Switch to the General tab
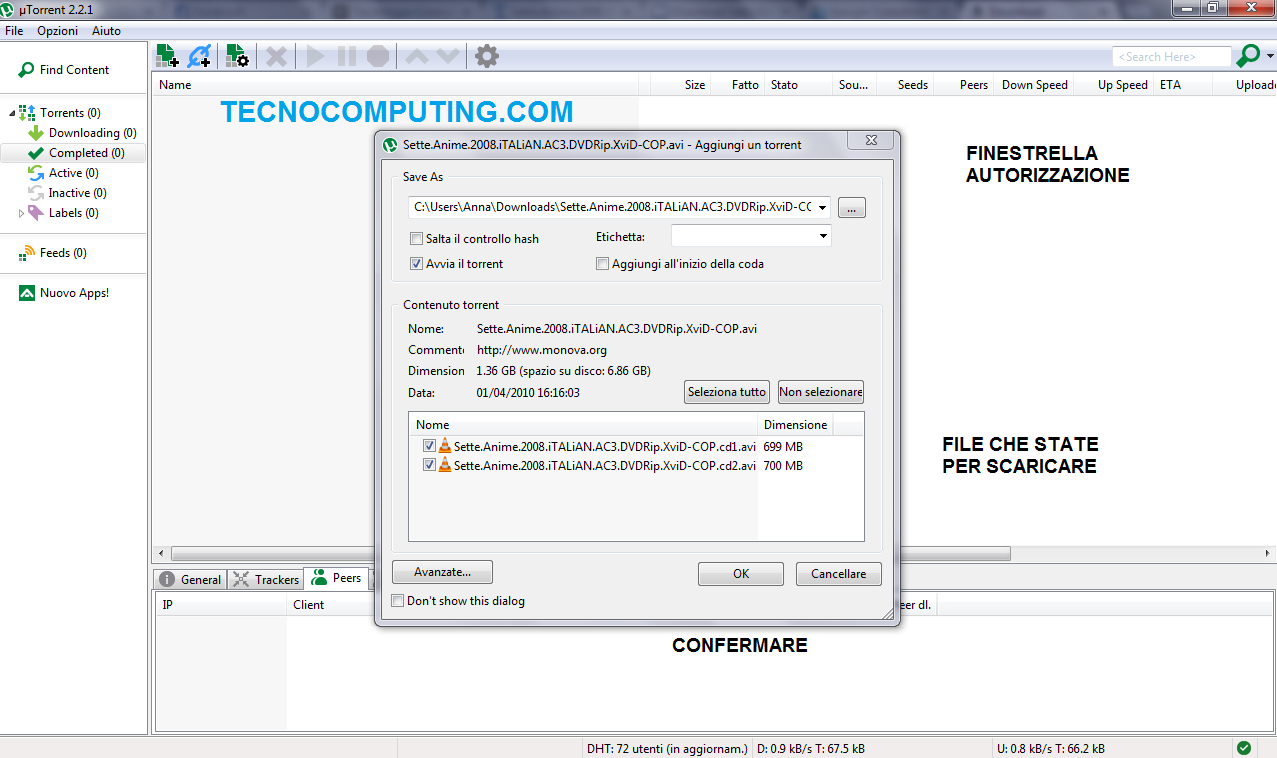 pyautogui.click(x=191, y=579)
